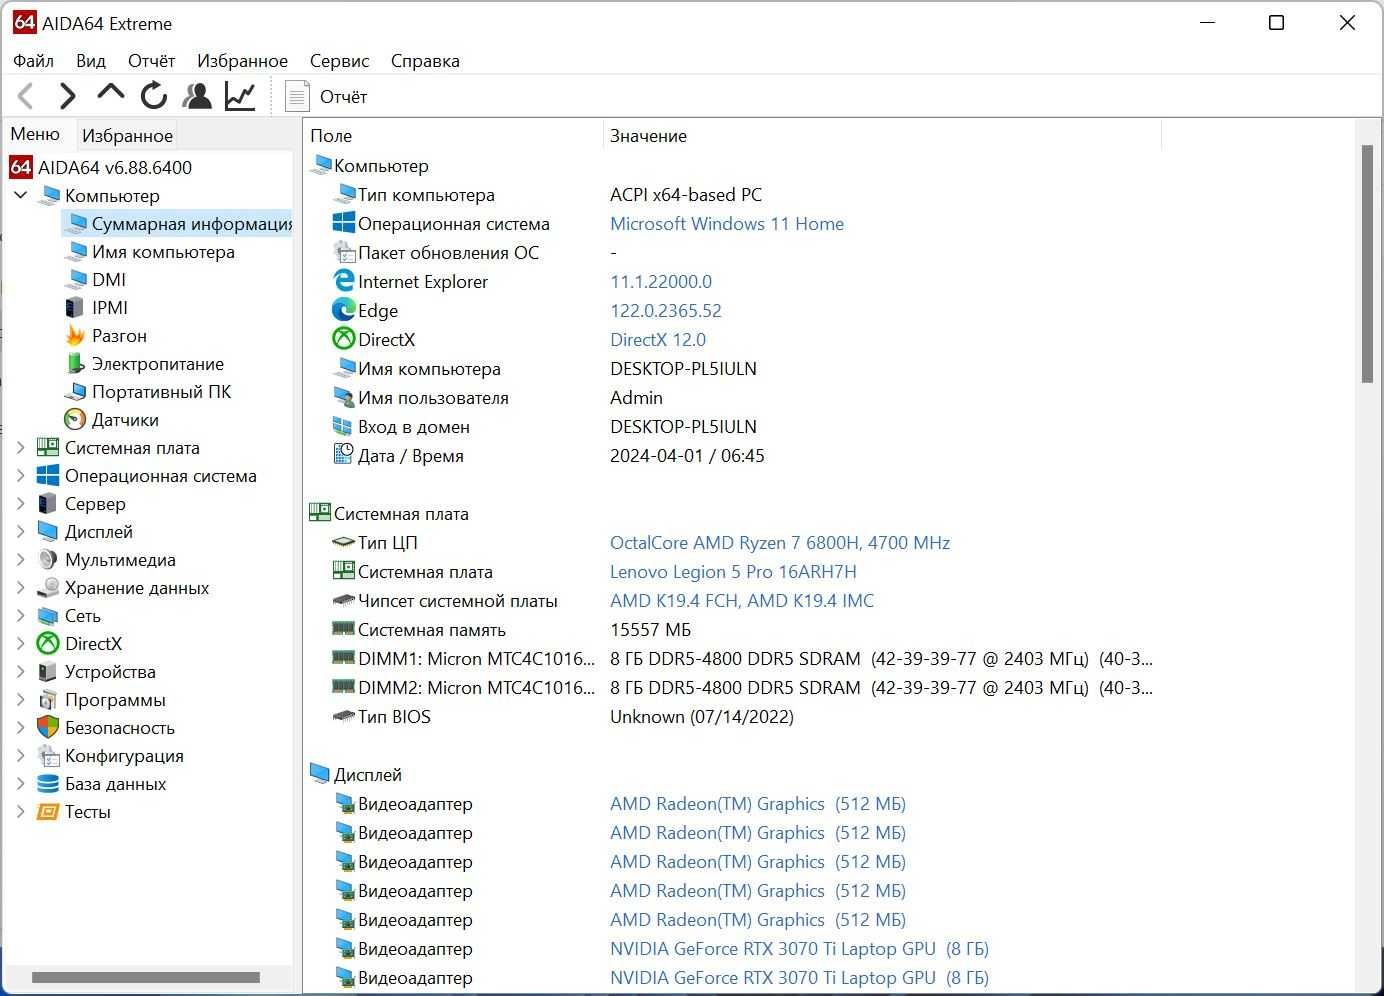This screenshot has height=996, width=1384.
Task: Select the Unknown (07/14/2022) BIOS value
Action: point(702,717)
